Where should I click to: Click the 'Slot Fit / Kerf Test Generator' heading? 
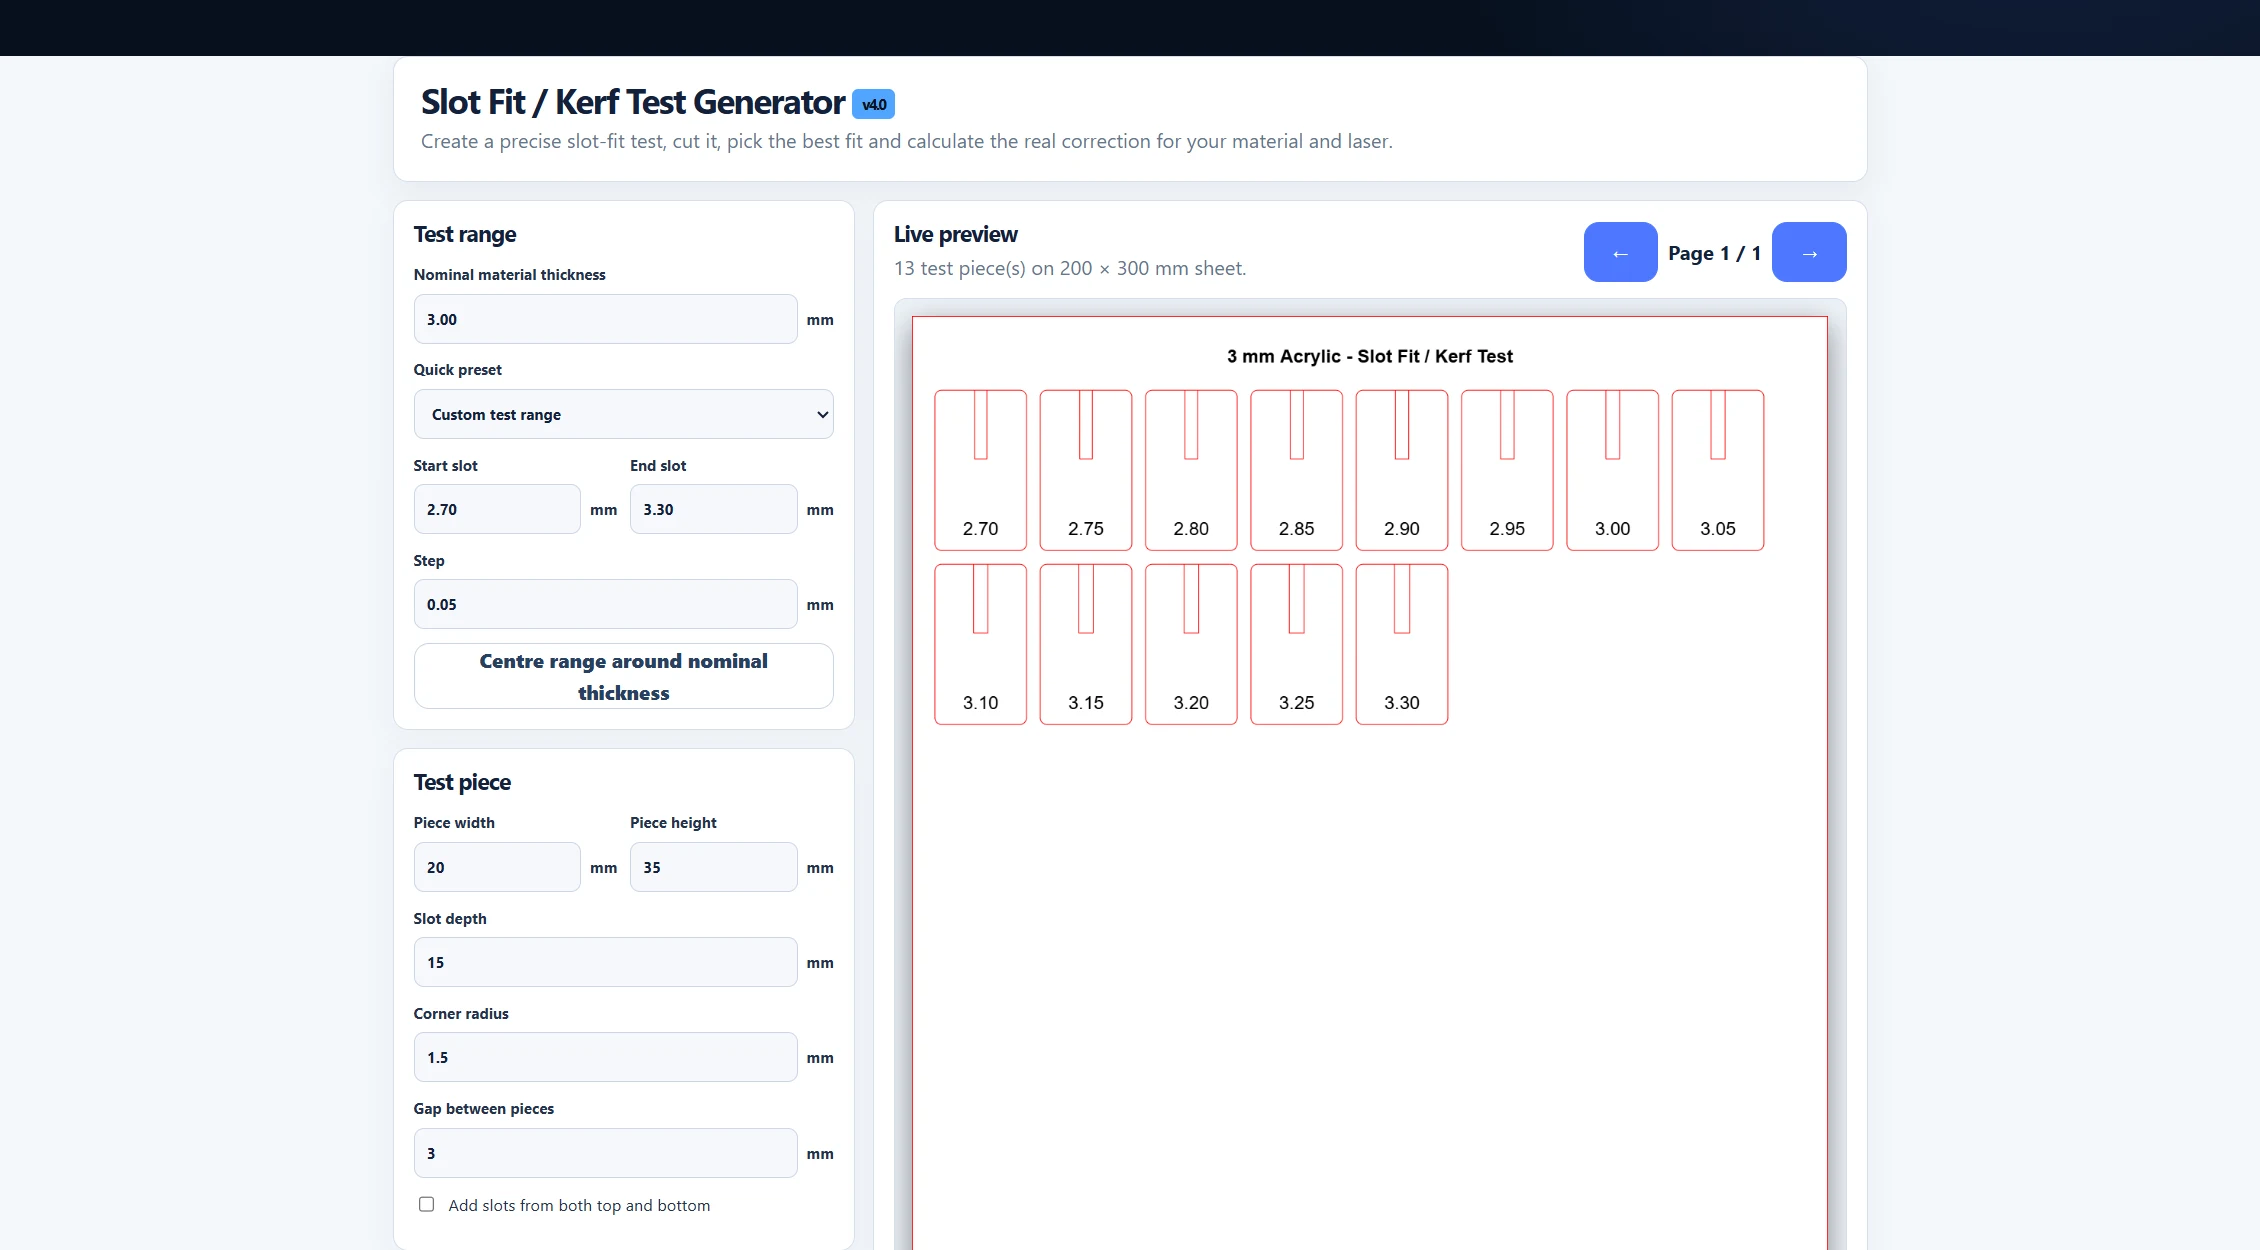click(x=633, y=102)
